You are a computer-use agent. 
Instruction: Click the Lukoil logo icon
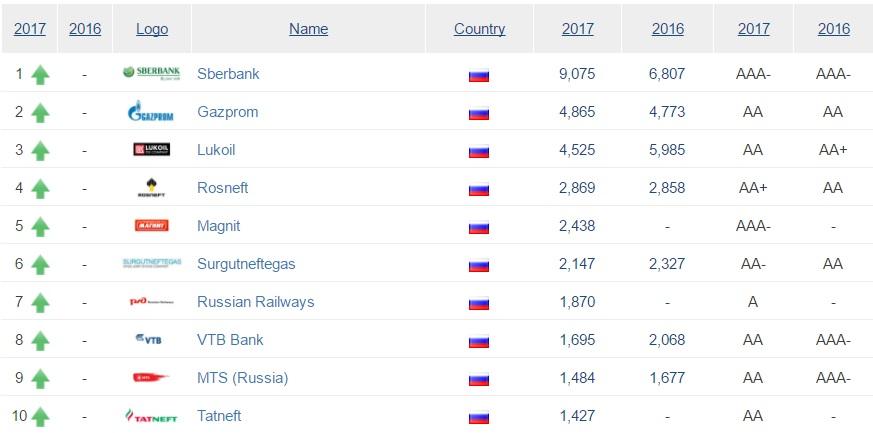click(x=151, y=149)
